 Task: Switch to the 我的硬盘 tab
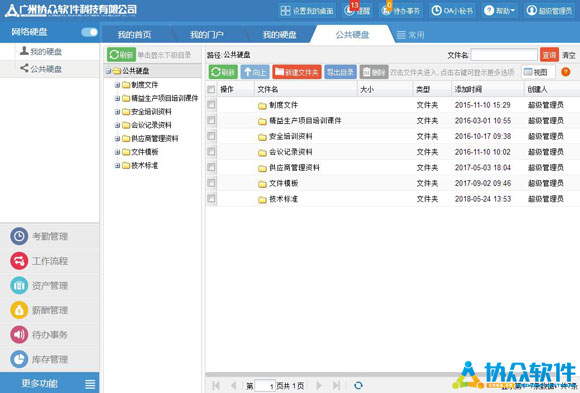click(x=280, y=35)
